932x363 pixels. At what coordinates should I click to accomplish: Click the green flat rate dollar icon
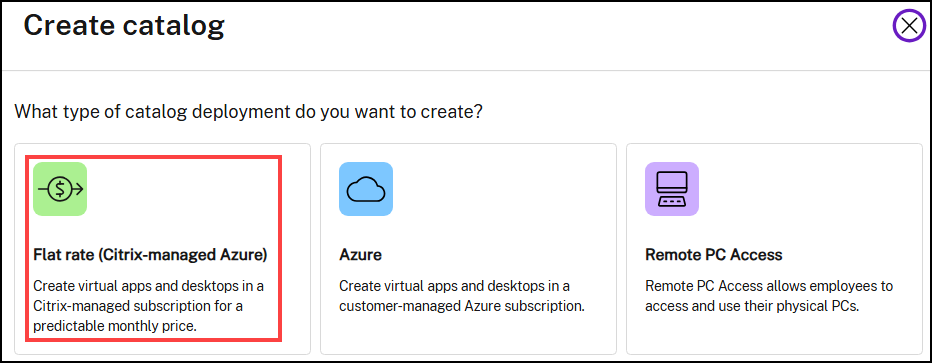[60, 189]
